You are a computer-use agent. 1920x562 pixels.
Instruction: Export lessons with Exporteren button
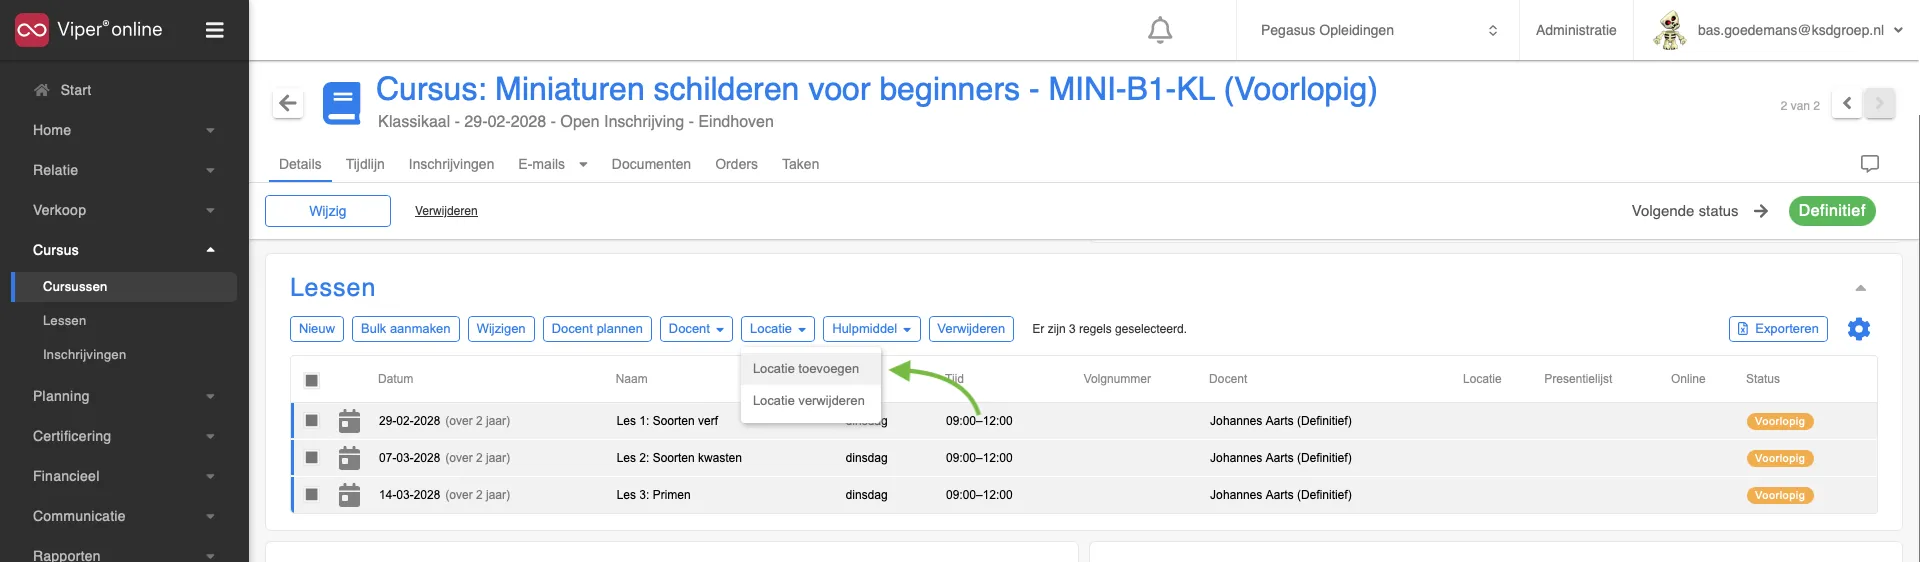coord(1778,329)
